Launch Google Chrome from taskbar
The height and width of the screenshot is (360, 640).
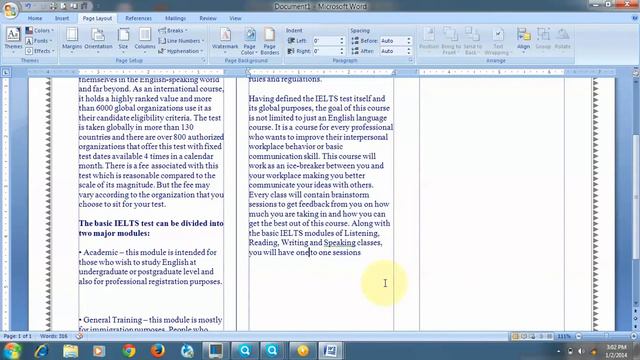(x=129, y=351)
